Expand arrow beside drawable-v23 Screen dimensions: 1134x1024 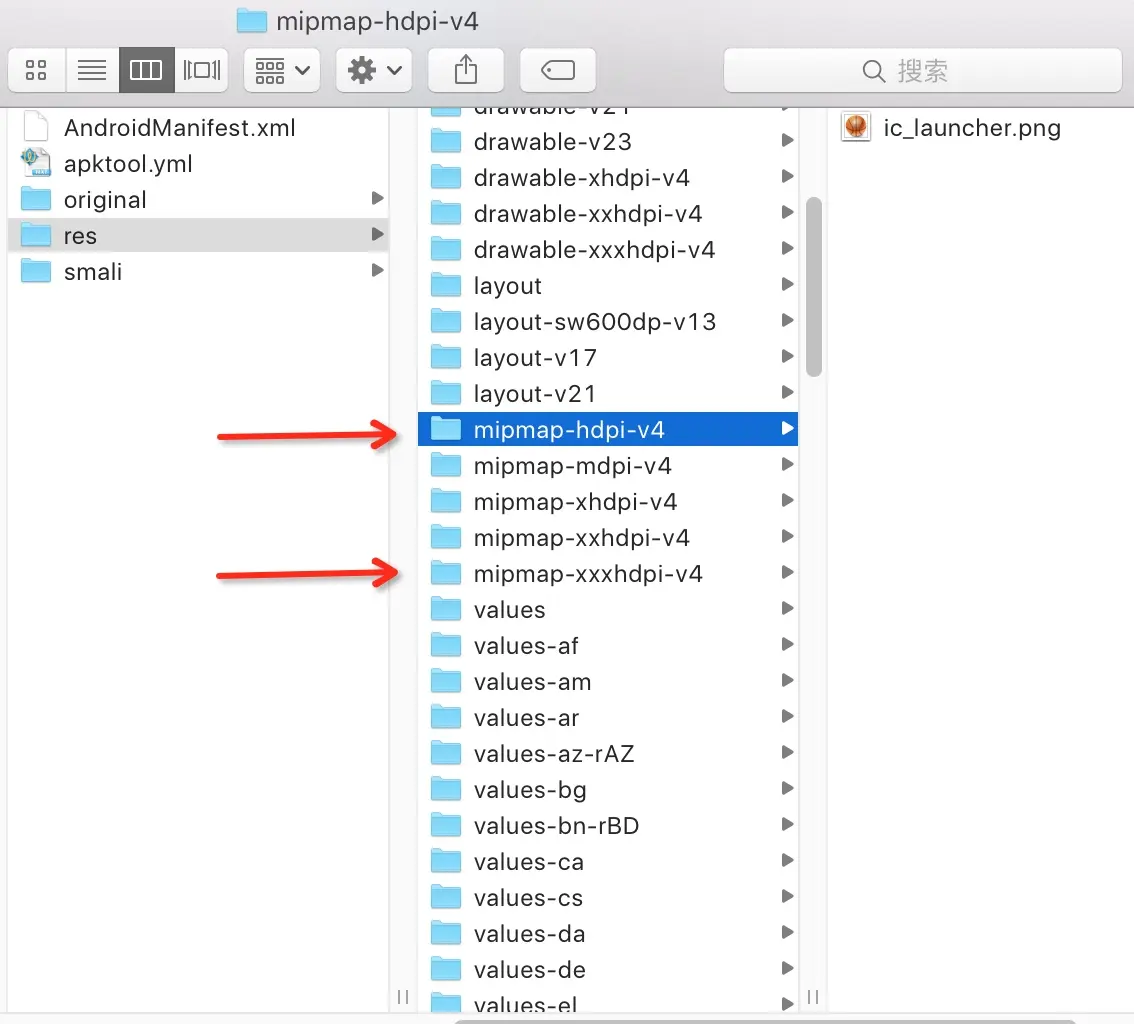point(788,140)
